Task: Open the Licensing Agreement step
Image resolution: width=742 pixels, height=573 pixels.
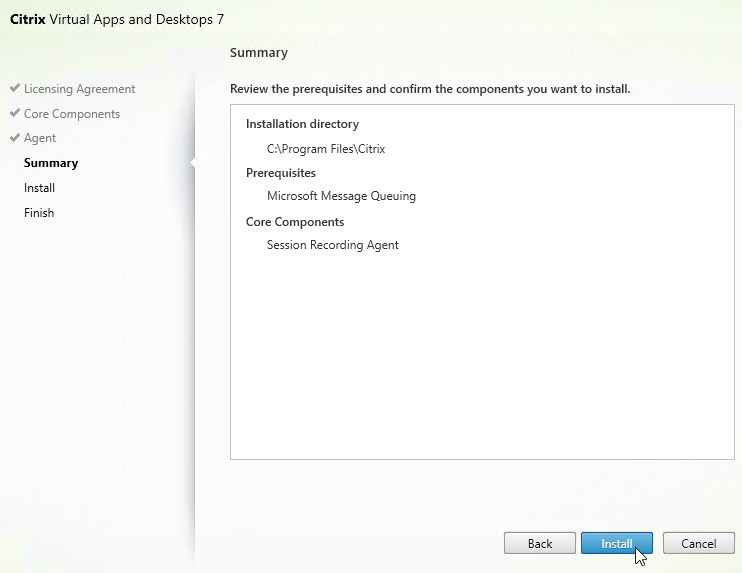Action: coord(79,89)
